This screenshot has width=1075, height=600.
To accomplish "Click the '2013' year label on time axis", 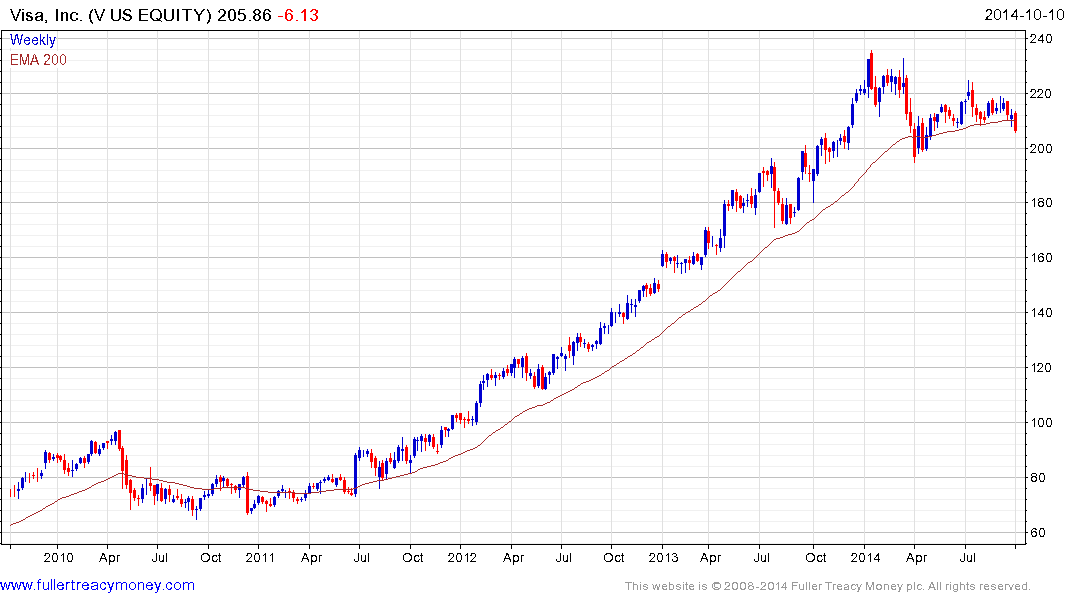I will [663, 557].
